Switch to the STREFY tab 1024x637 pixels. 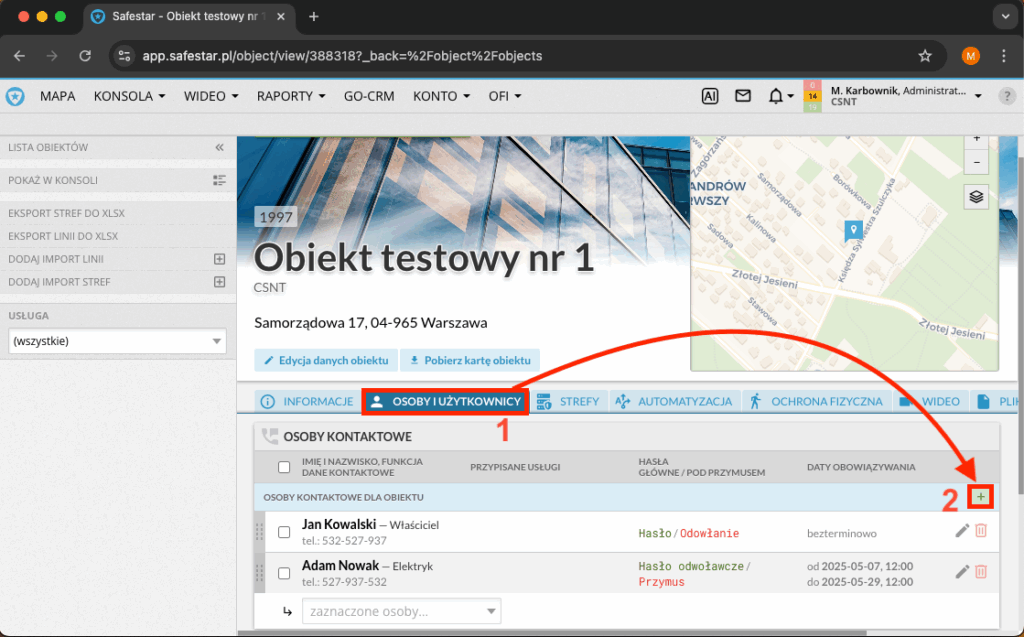[x=568, y=402]
